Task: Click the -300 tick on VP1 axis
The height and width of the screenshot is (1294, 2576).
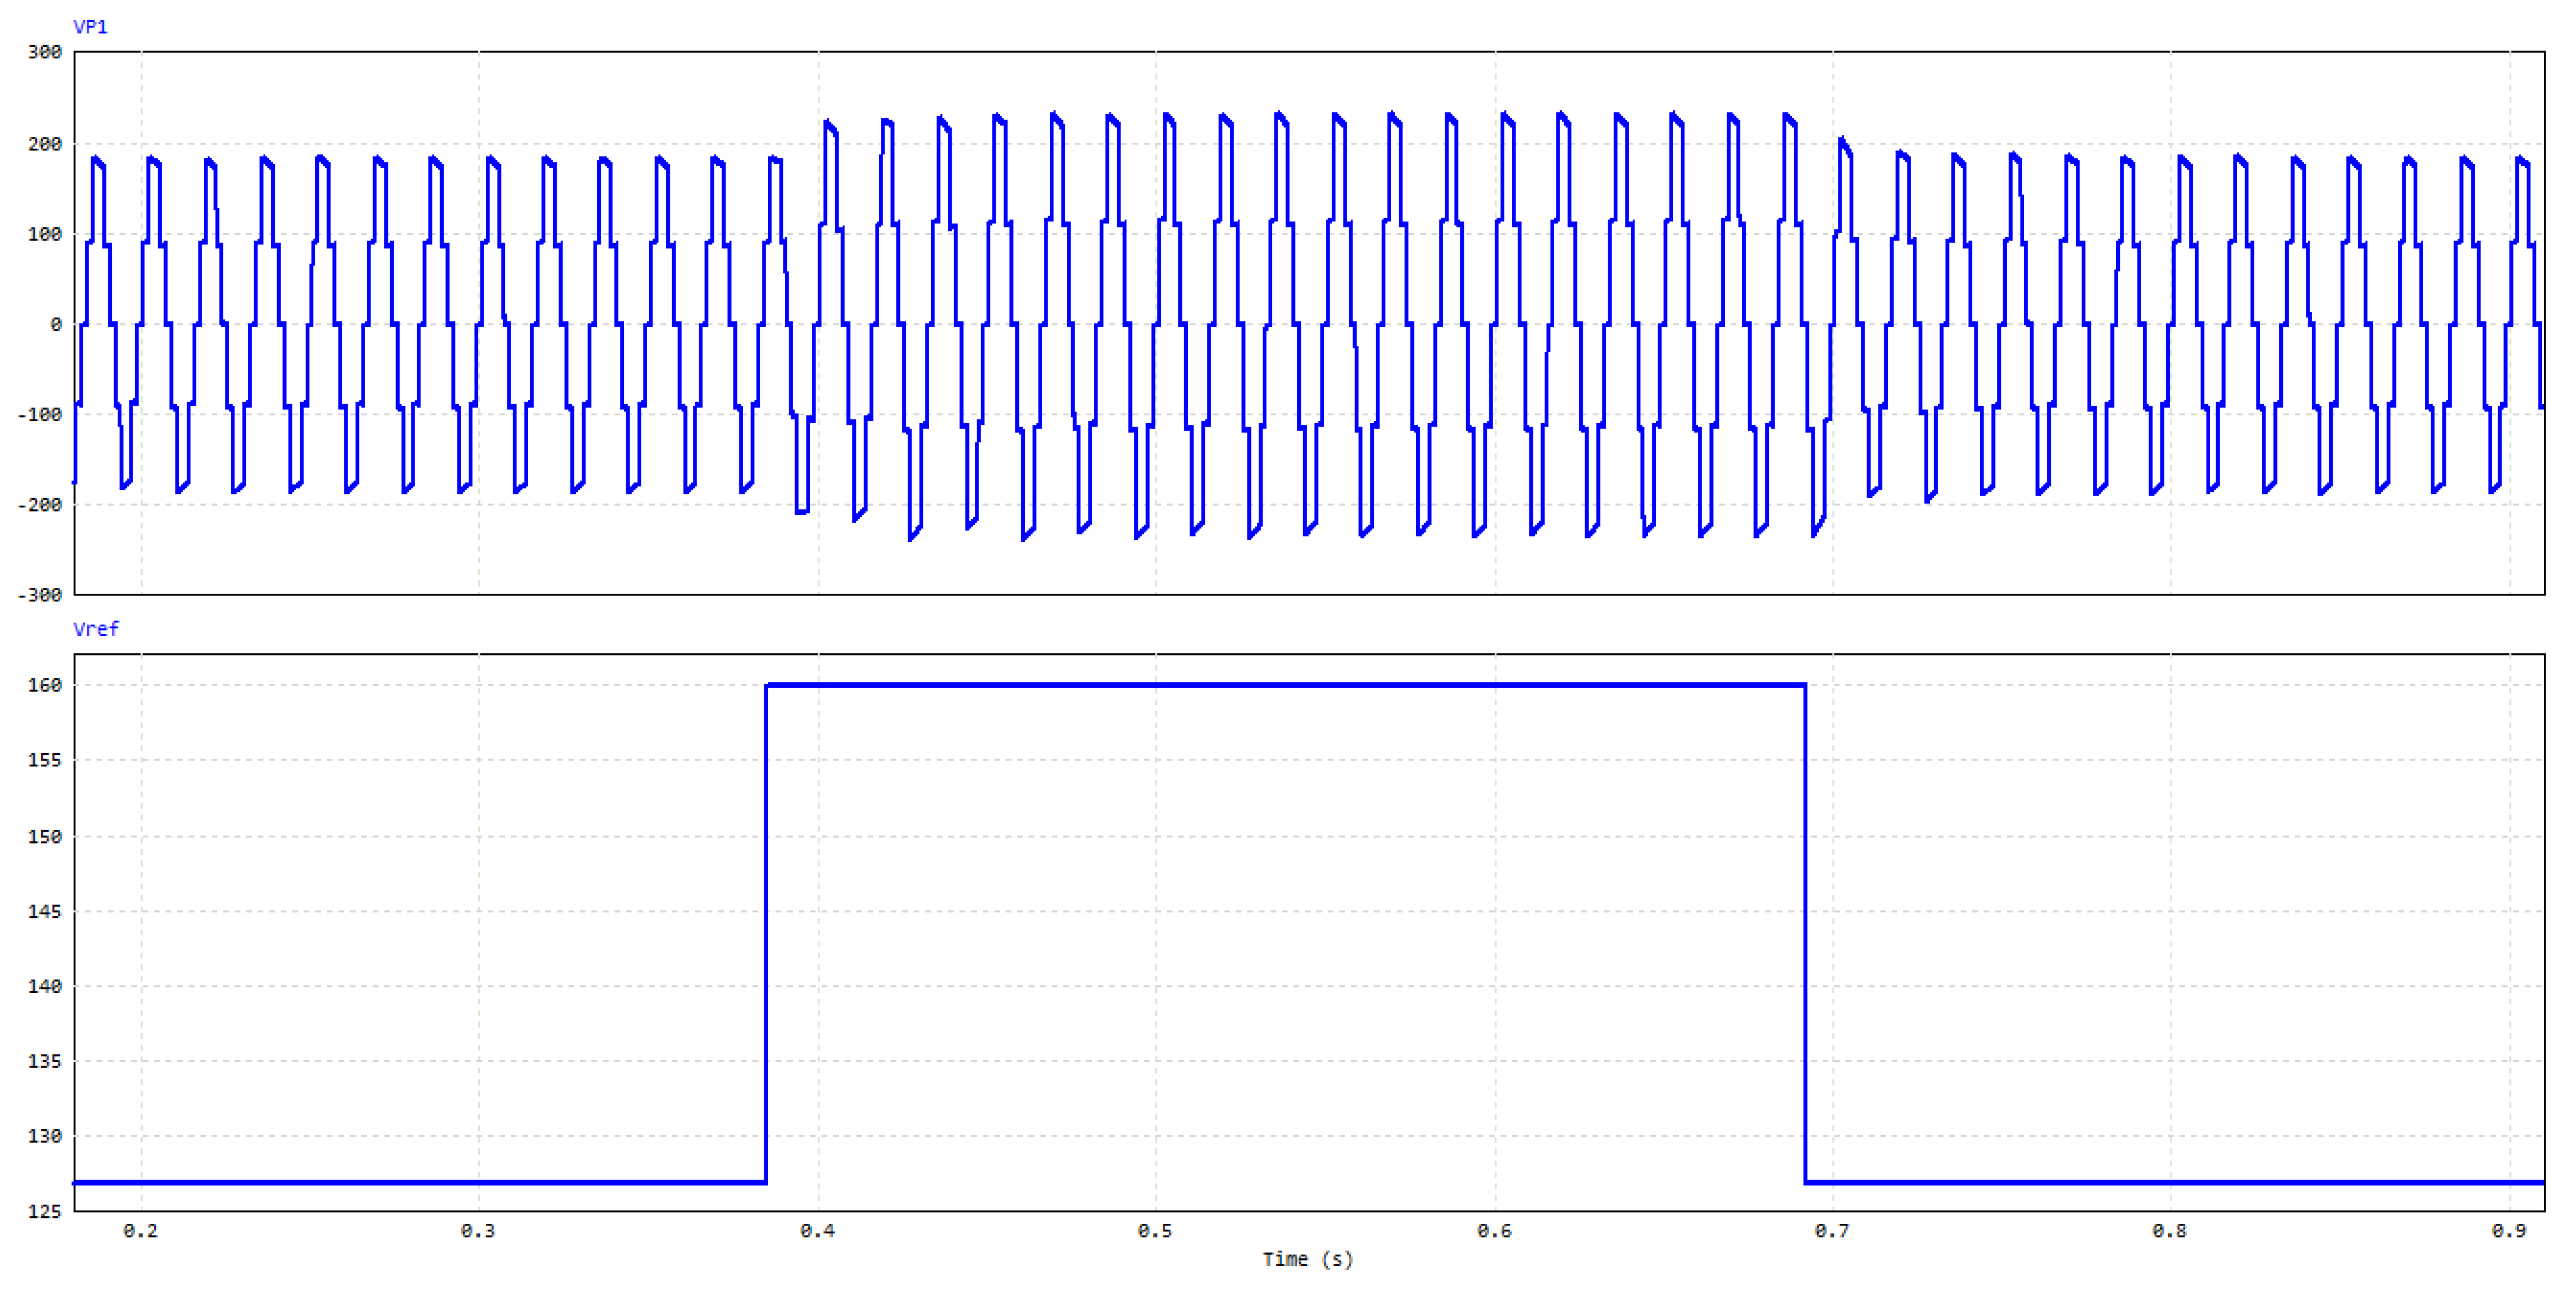Action: click(x=40, y=595)
